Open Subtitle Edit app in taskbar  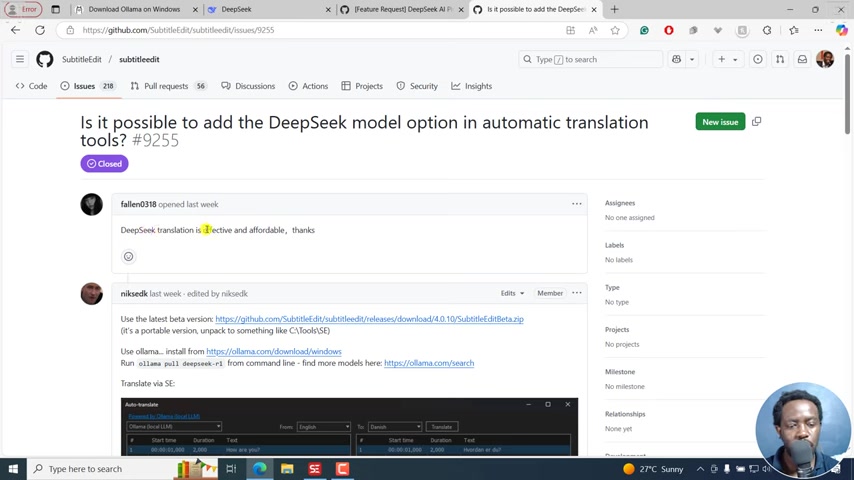click(314, 469)
